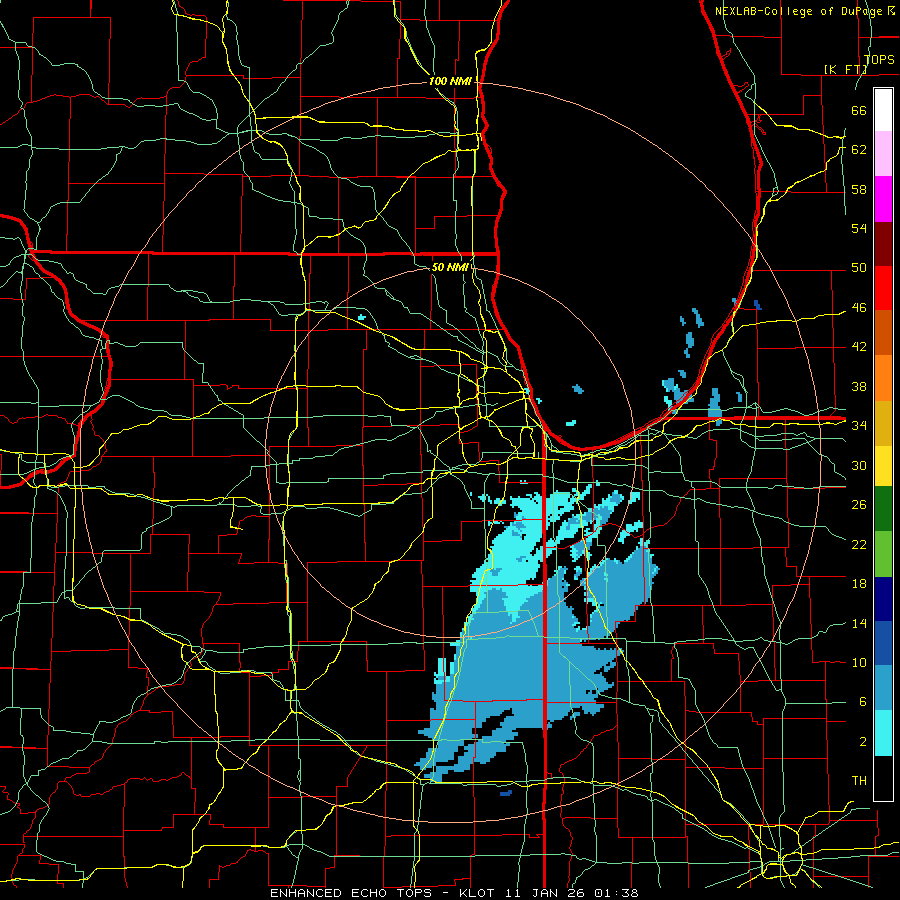Image resolution: width=900 pixels, height=900 pixels.
Task: Click the navy blue legend swatch
Action: (x=883, y=599)
